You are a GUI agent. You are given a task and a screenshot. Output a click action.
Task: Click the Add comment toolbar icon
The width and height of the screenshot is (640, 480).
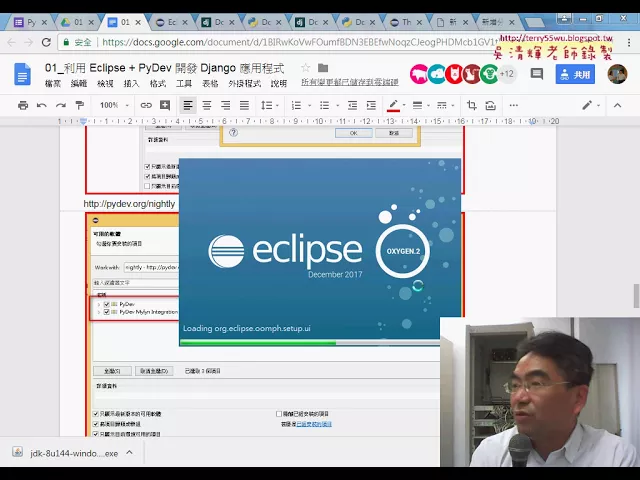coord(165,105)
